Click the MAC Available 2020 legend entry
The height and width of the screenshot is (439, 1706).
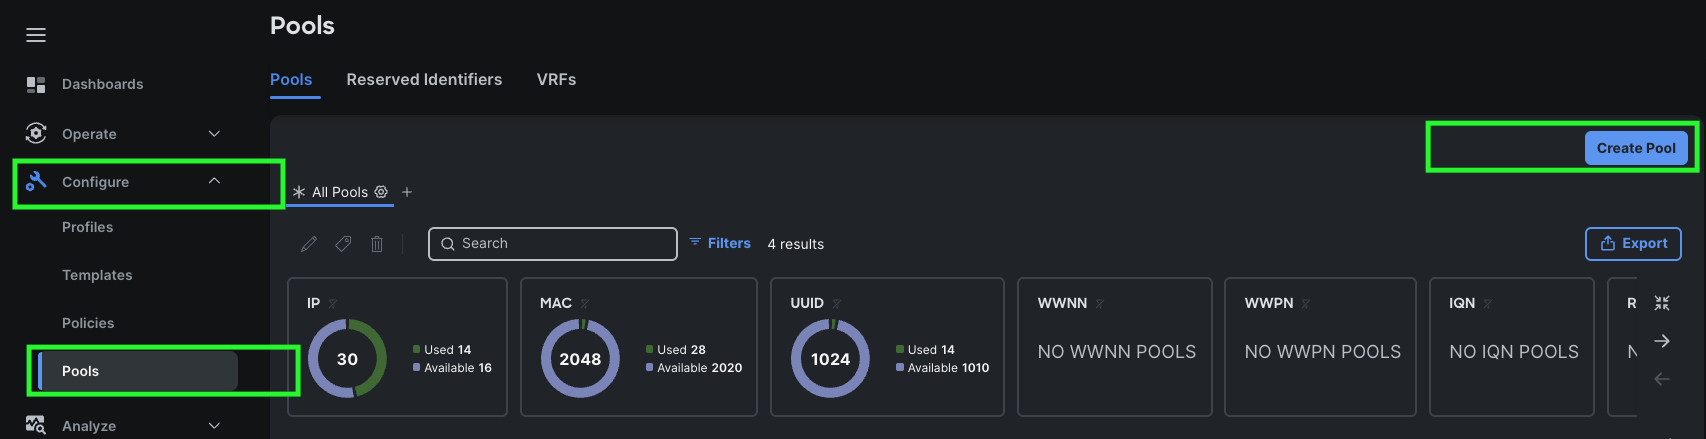pyautogui.click(x=694, y=368)
